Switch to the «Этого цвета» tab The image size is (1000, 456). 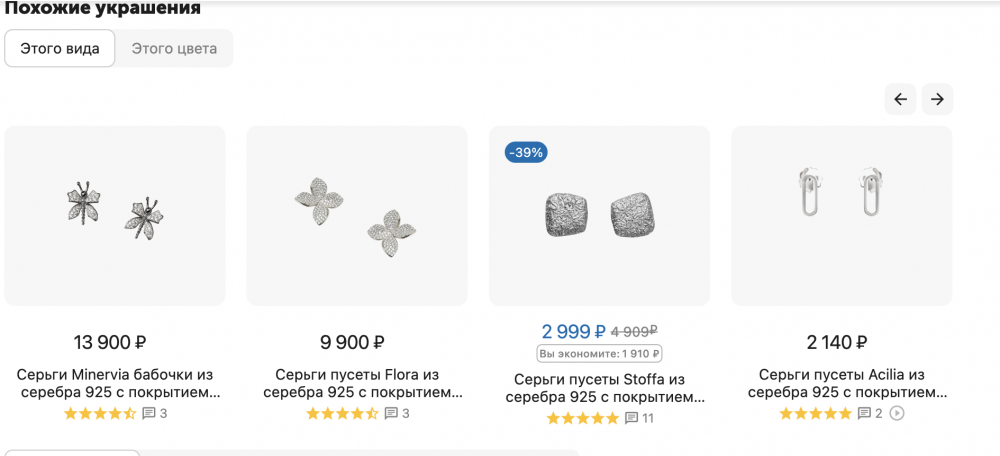click(174, 48)
